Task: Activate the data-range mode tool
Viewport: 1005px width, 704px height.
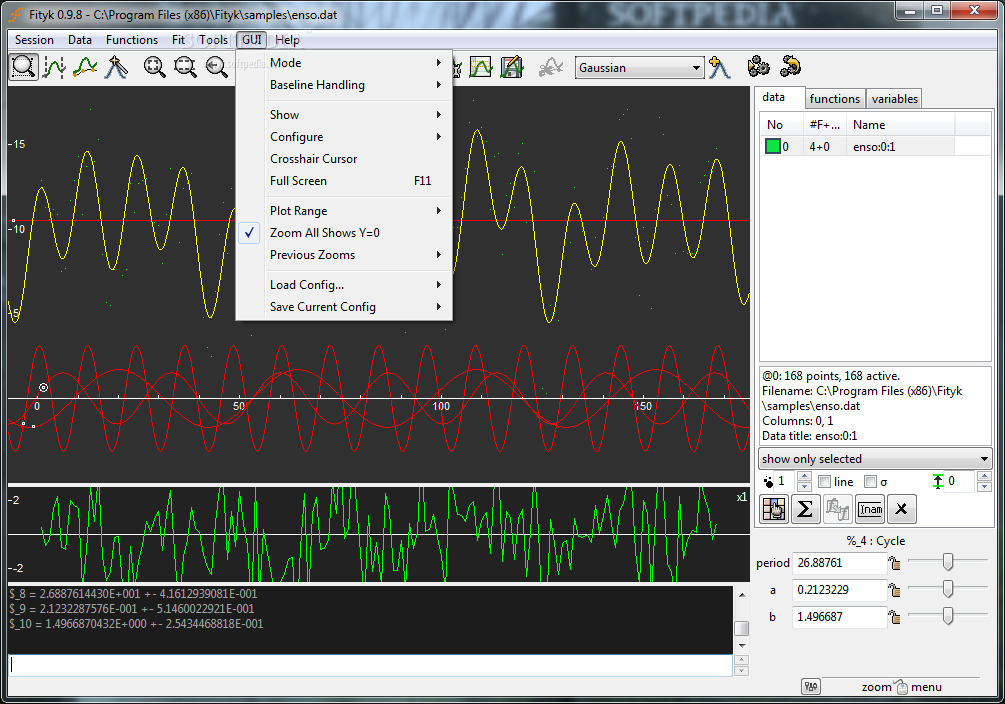Action: point(54,67)
